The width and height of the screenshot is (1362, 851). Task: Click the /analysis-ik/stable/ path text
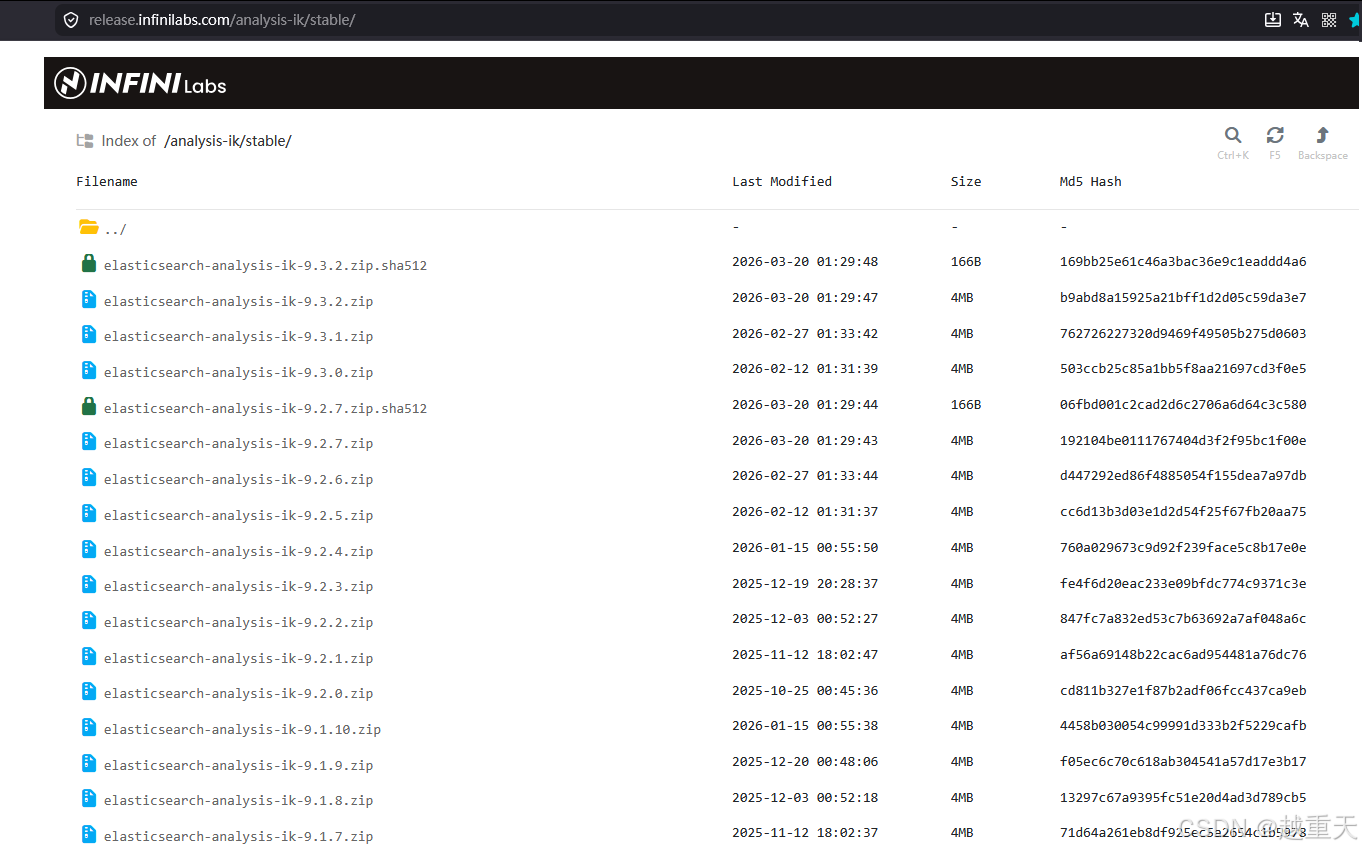pyautogui.click(x=228, y=141)
